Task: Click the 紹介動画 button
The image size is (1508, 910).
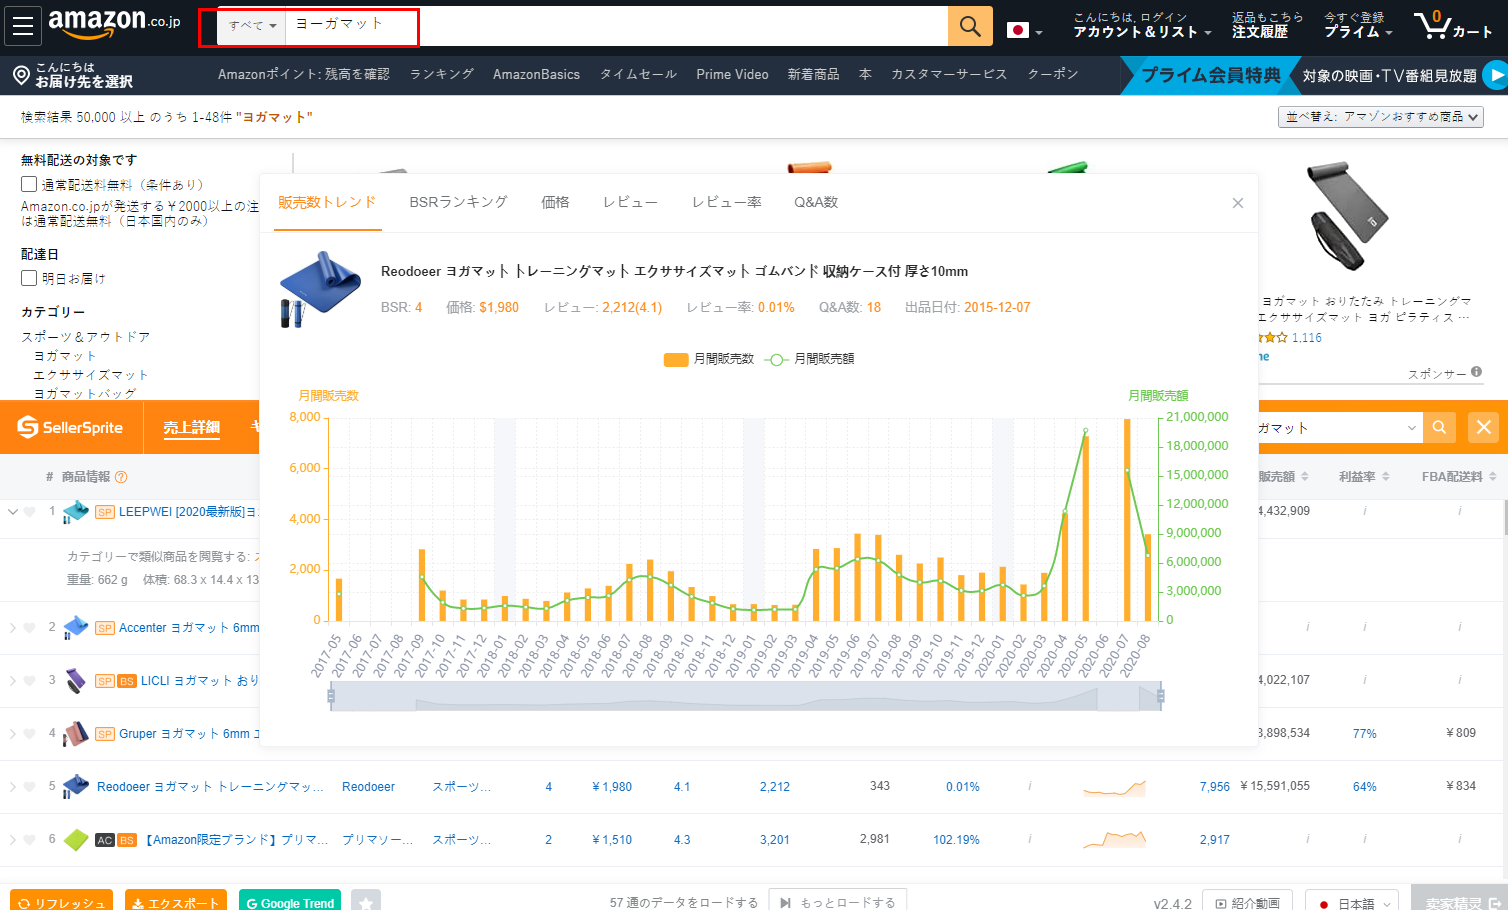Action: coord(1247,902)
